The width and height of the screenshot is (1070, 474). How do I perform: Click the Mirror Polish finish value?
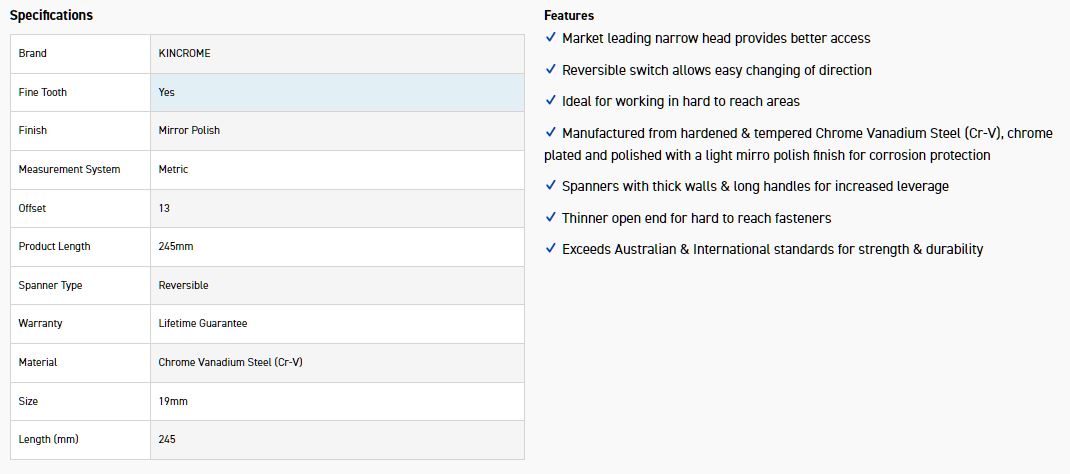[x=189, y=130]
